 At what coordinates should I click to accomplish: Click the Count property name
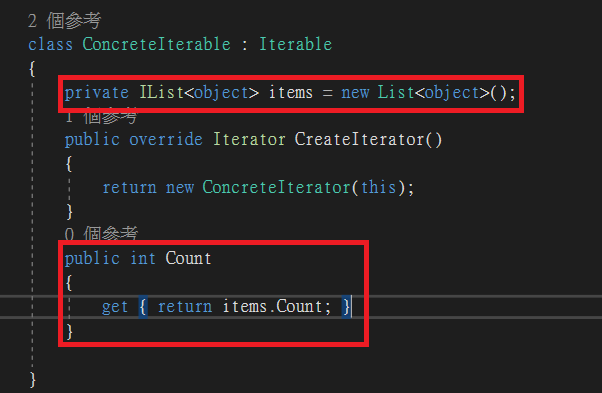188,258
